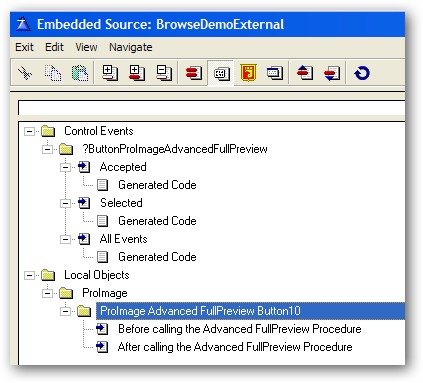The height and width of the screenshot is (383, 423).
Task: Select Generated Code under All Events
Action: (157, 257)
